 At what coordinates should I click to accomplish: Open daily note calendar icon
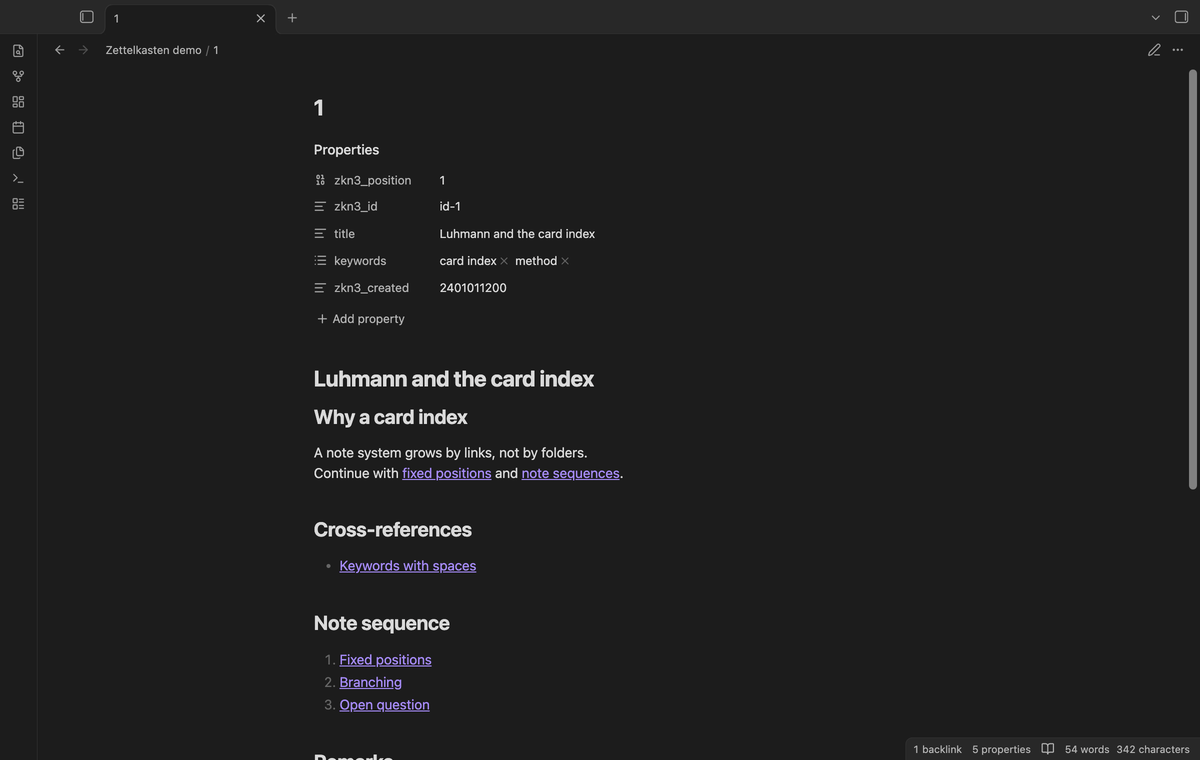click(18, 127)
